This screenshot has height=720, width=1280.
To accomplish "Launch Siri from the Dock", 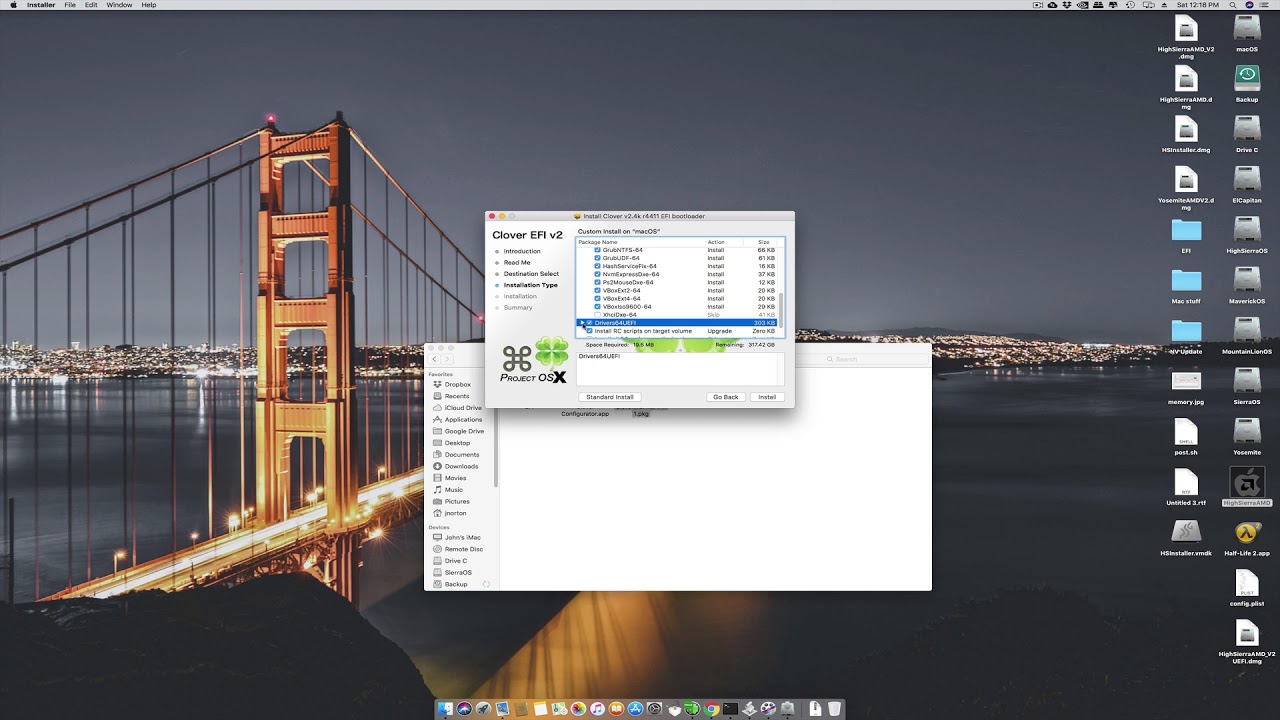I will [x=464, y=709].
